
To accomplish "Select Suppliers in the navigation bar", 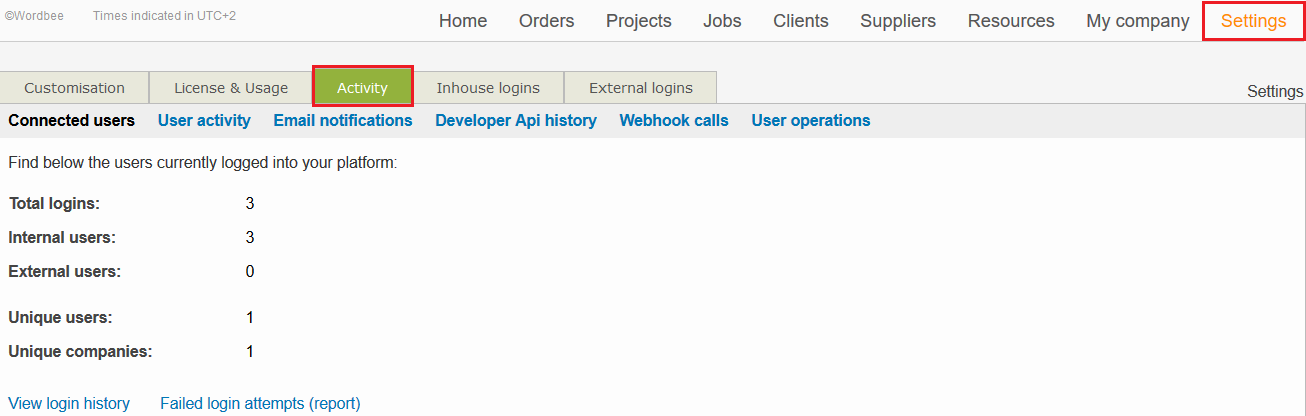I will pyautogui.click(x=898, y=21).
